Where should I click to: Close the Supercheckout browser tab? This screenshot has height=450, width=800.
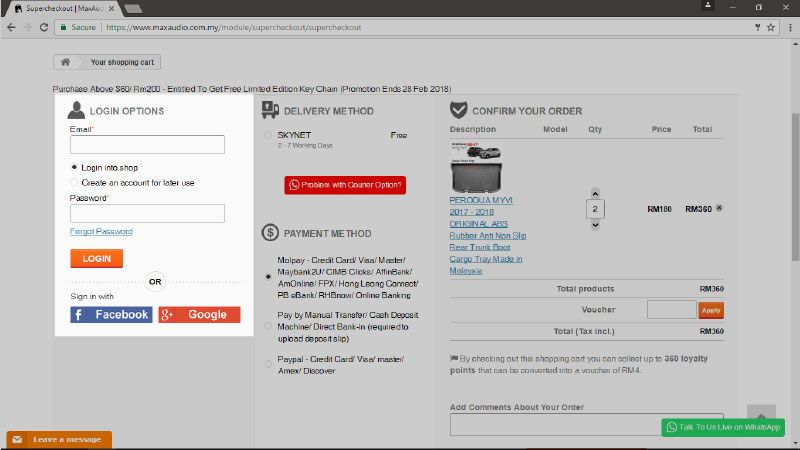click(x=111, y=9)
